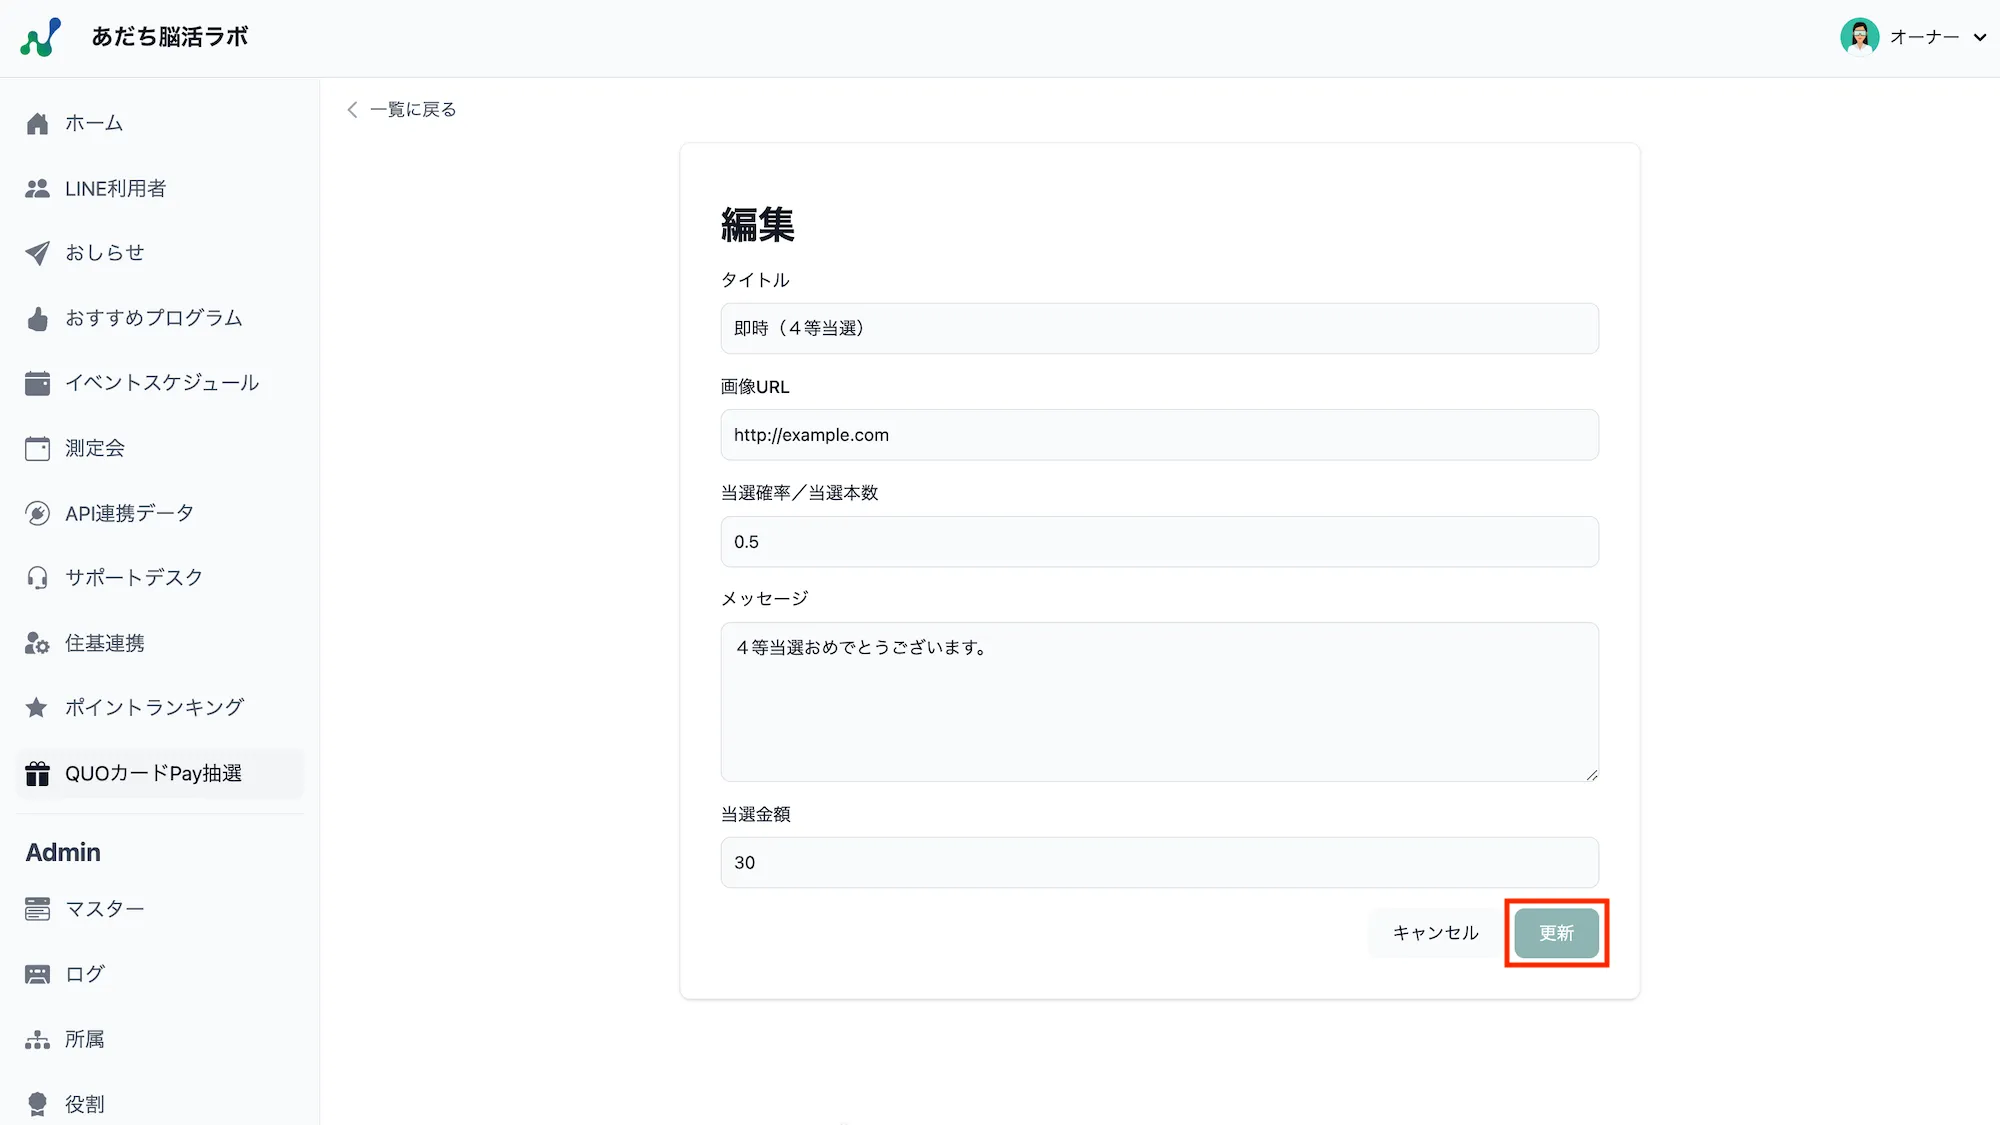This screenshot has width=2000, height=1125.
Task: Click the QUOカードPay抽選 gift icon
Action: [x=37, y=773]
